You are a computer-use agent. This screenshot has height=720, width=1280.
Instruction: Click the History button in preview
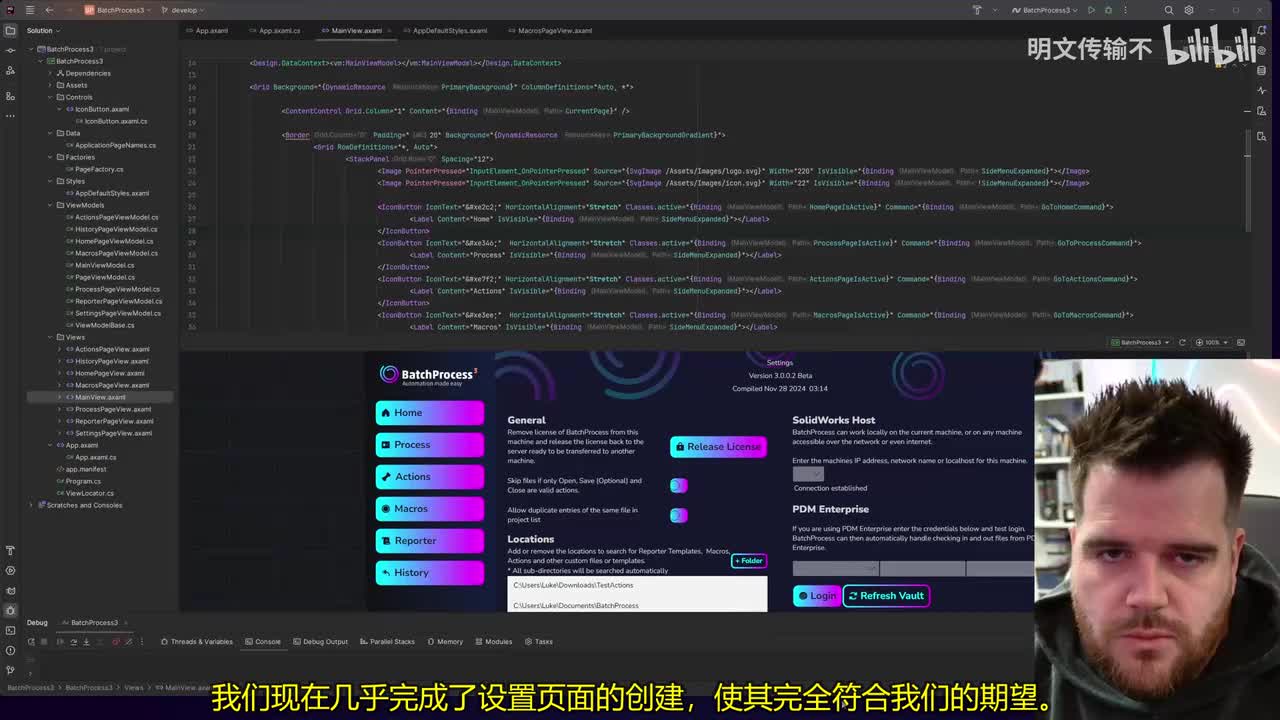430,572
